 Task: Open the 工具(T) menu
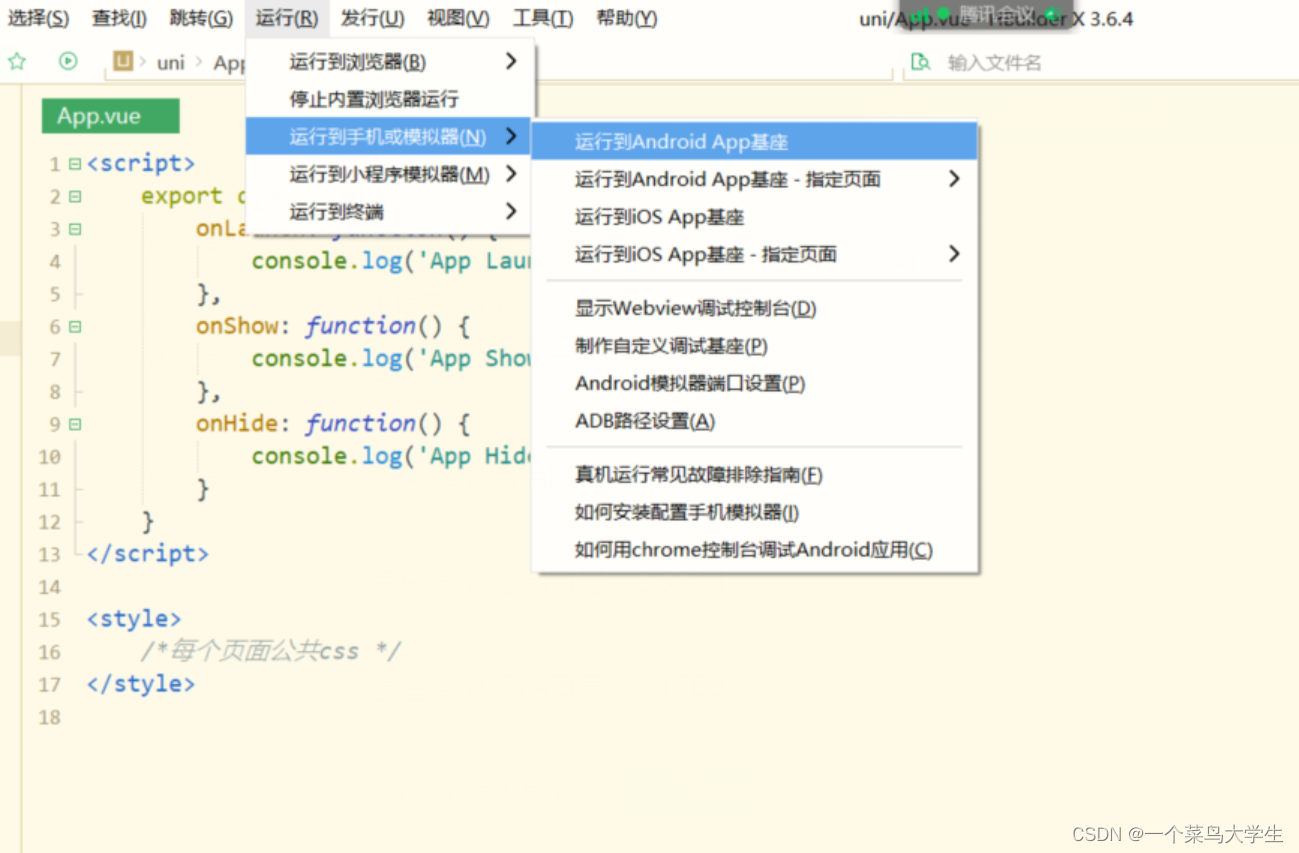[x=543, y=18]
